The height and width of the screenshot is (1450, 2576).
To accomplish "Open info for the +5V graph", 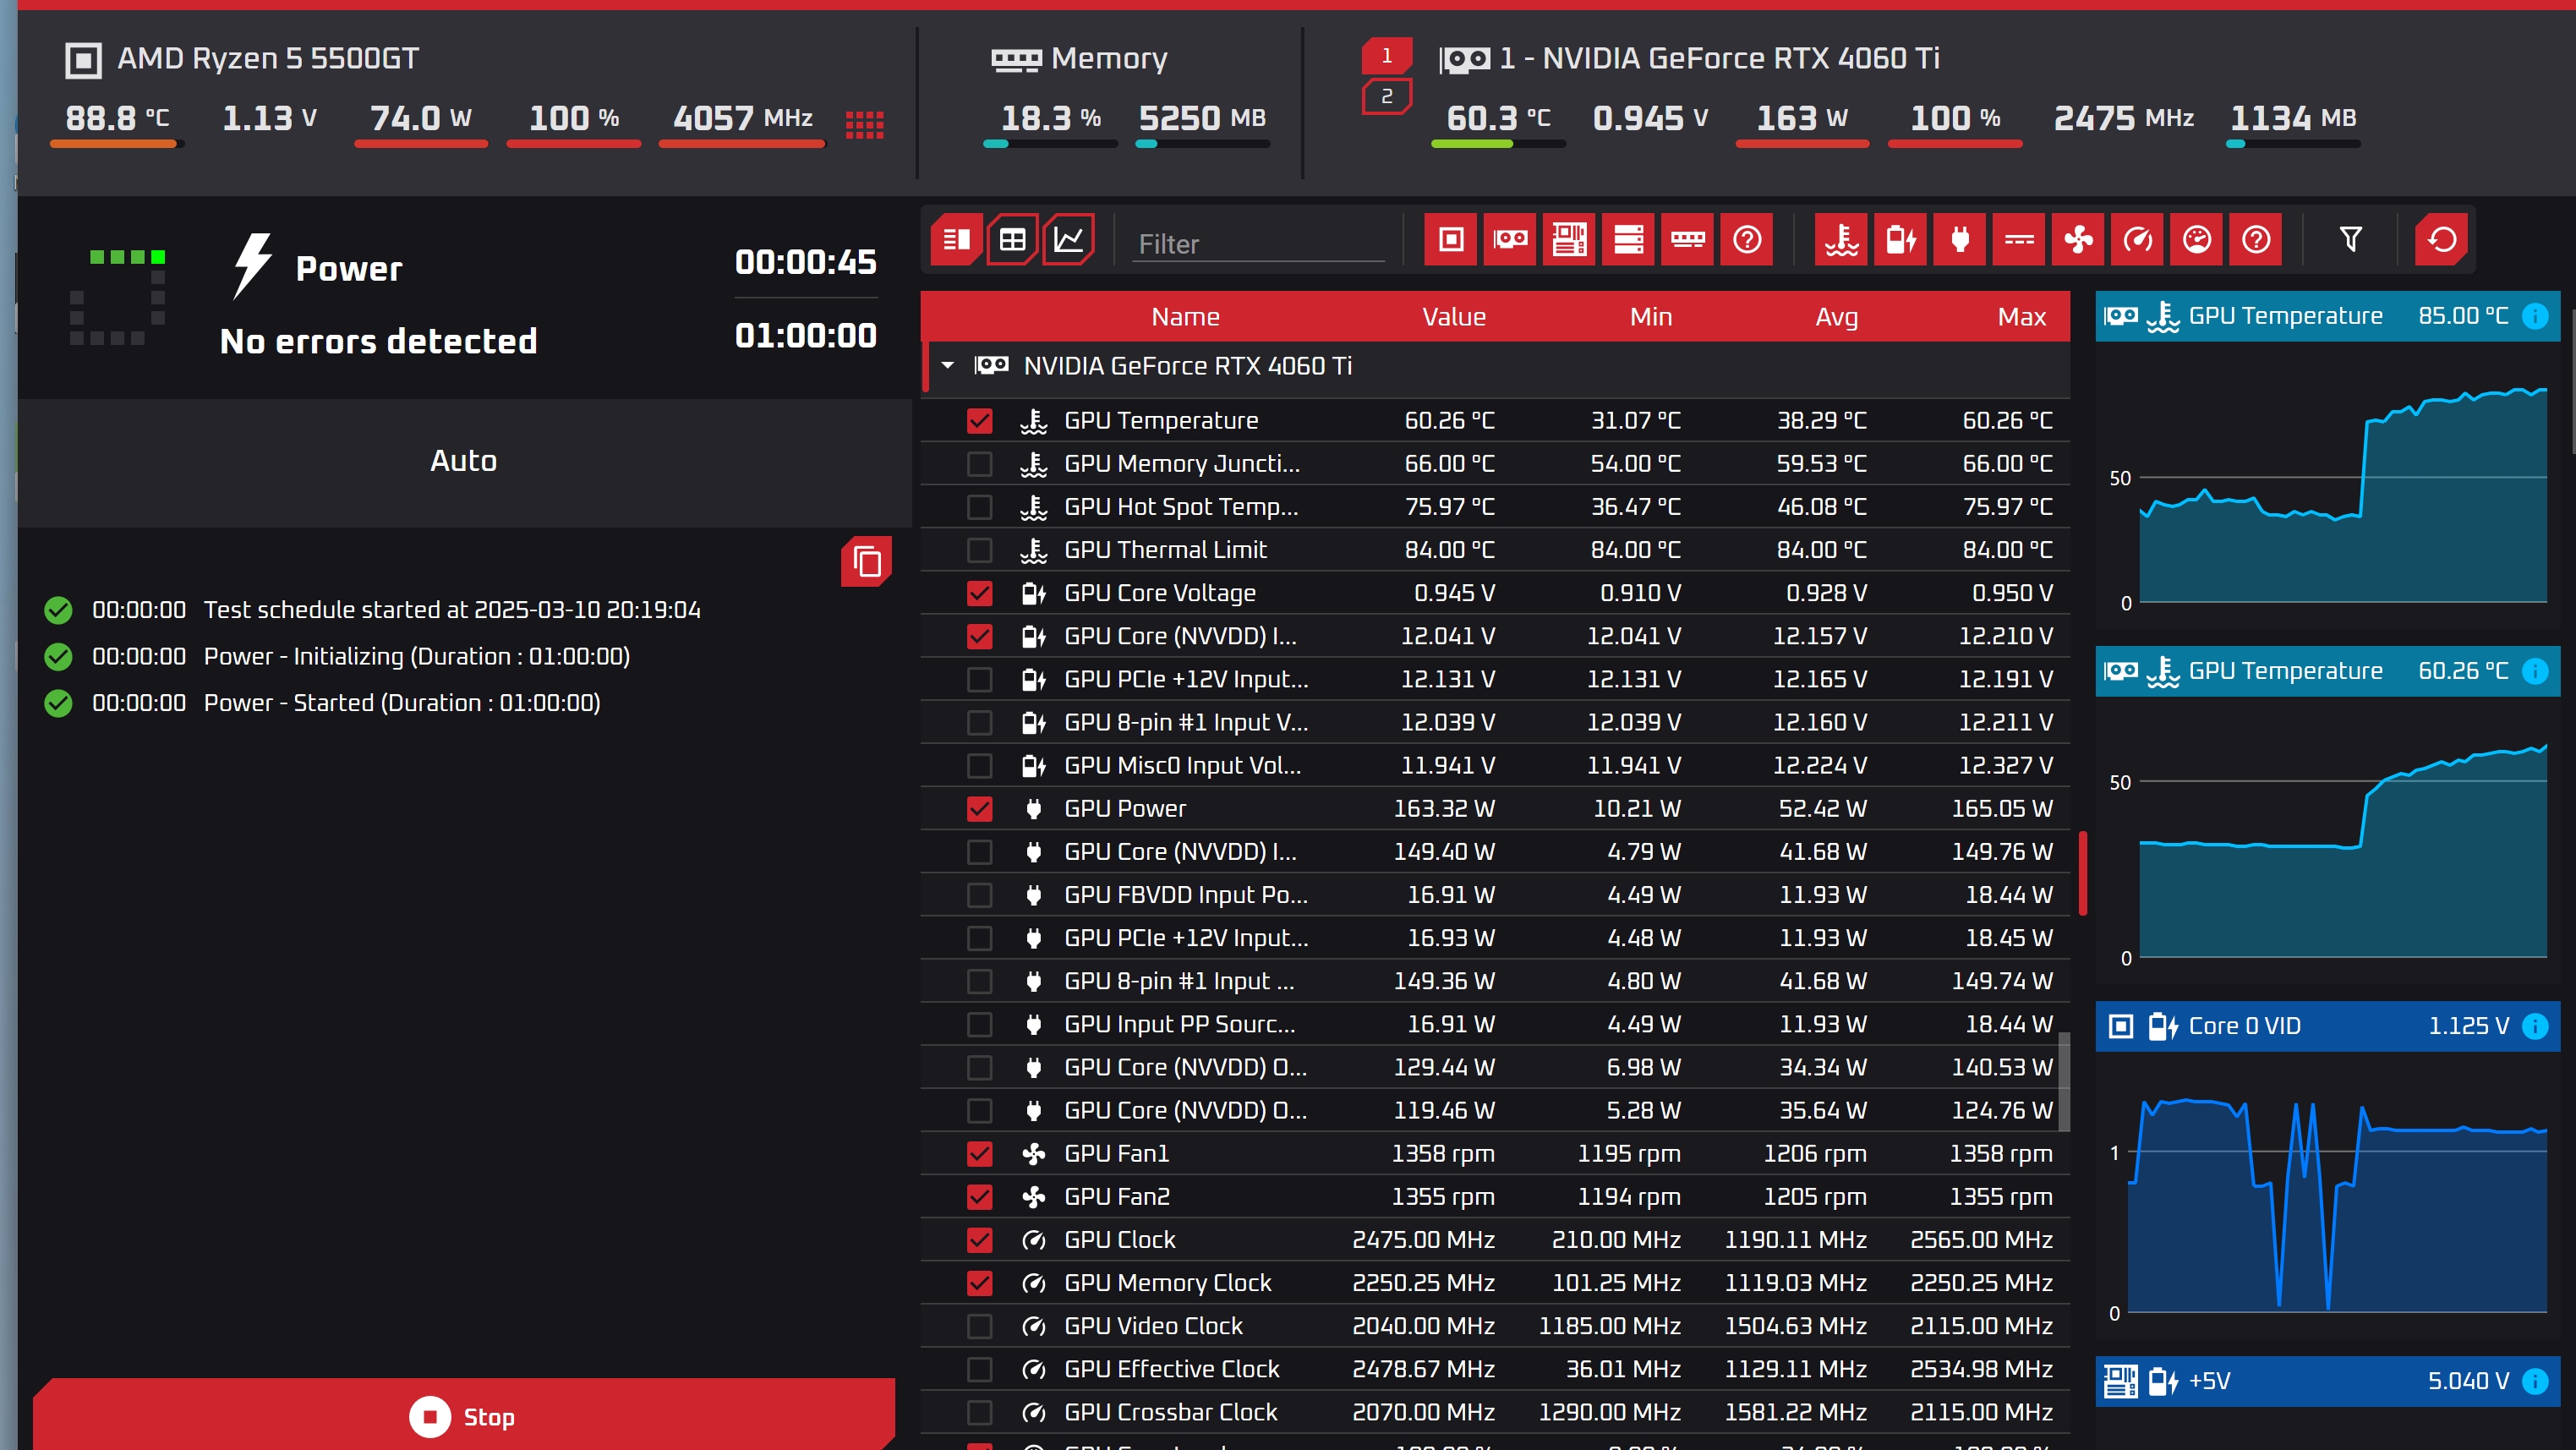I will pos(2535,1381).
